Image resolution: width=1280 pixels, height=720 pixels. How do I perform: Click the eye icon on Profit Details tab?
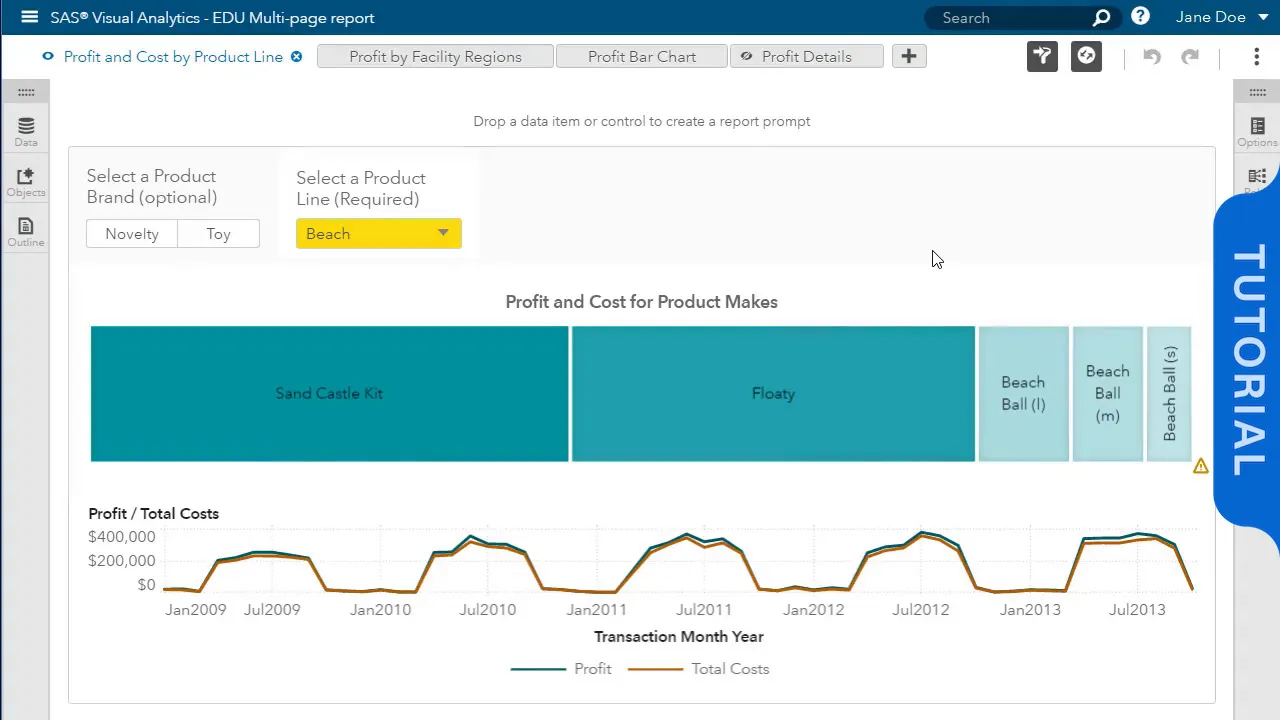[x=746, y=57]
